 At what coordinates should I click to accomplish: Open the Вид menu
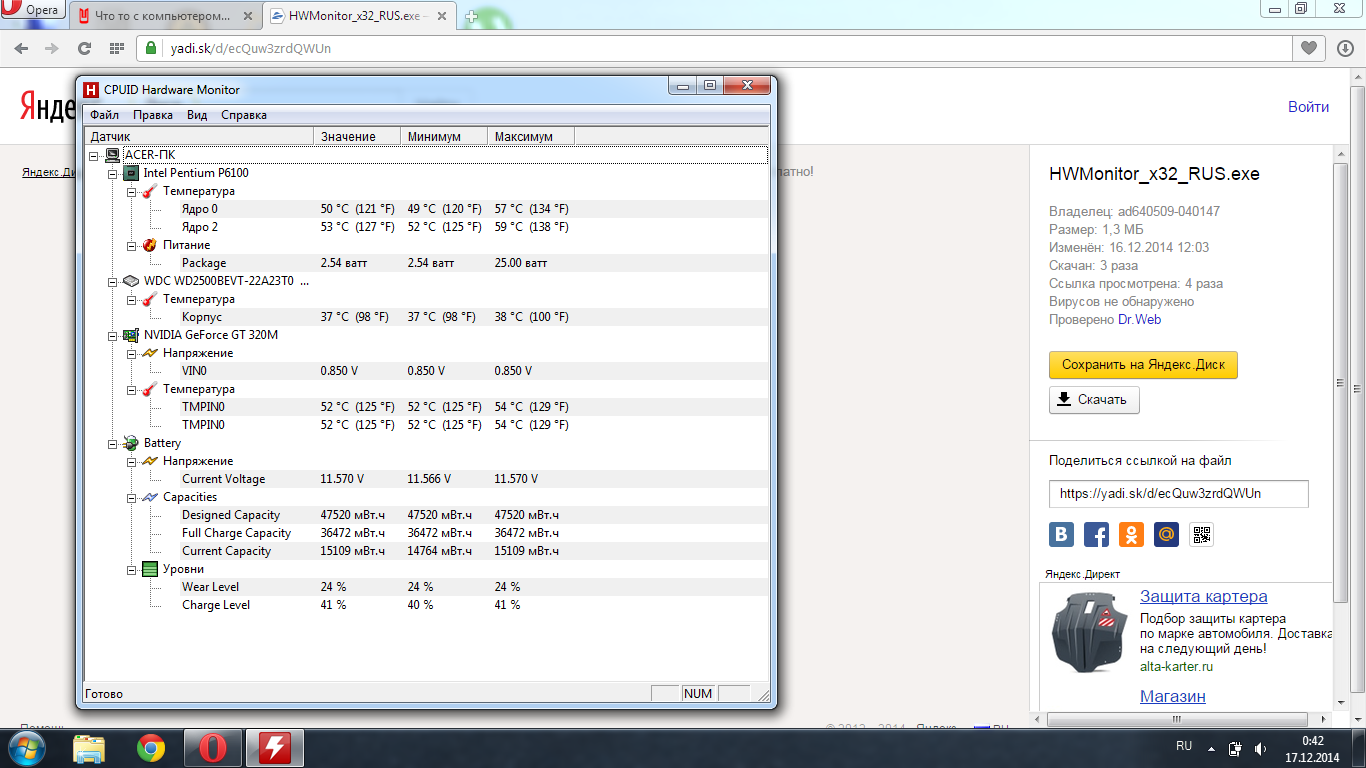[197, 115]
